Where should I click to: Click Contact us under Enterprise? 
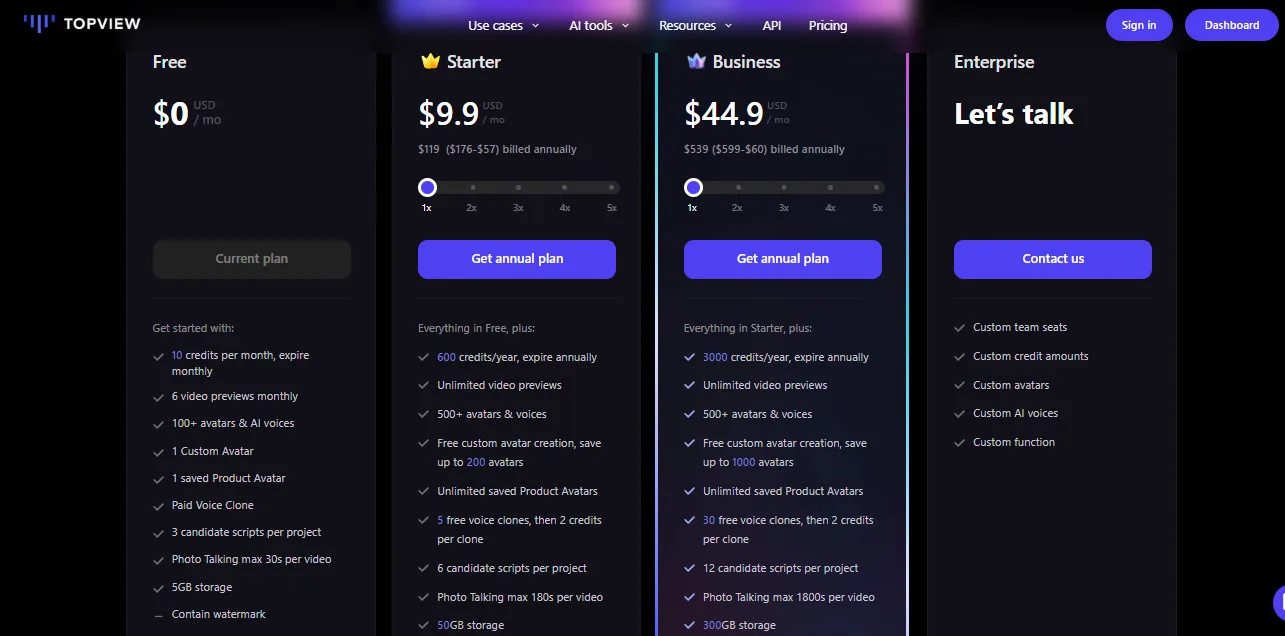pyautogui.click(x=1052, y=259)
